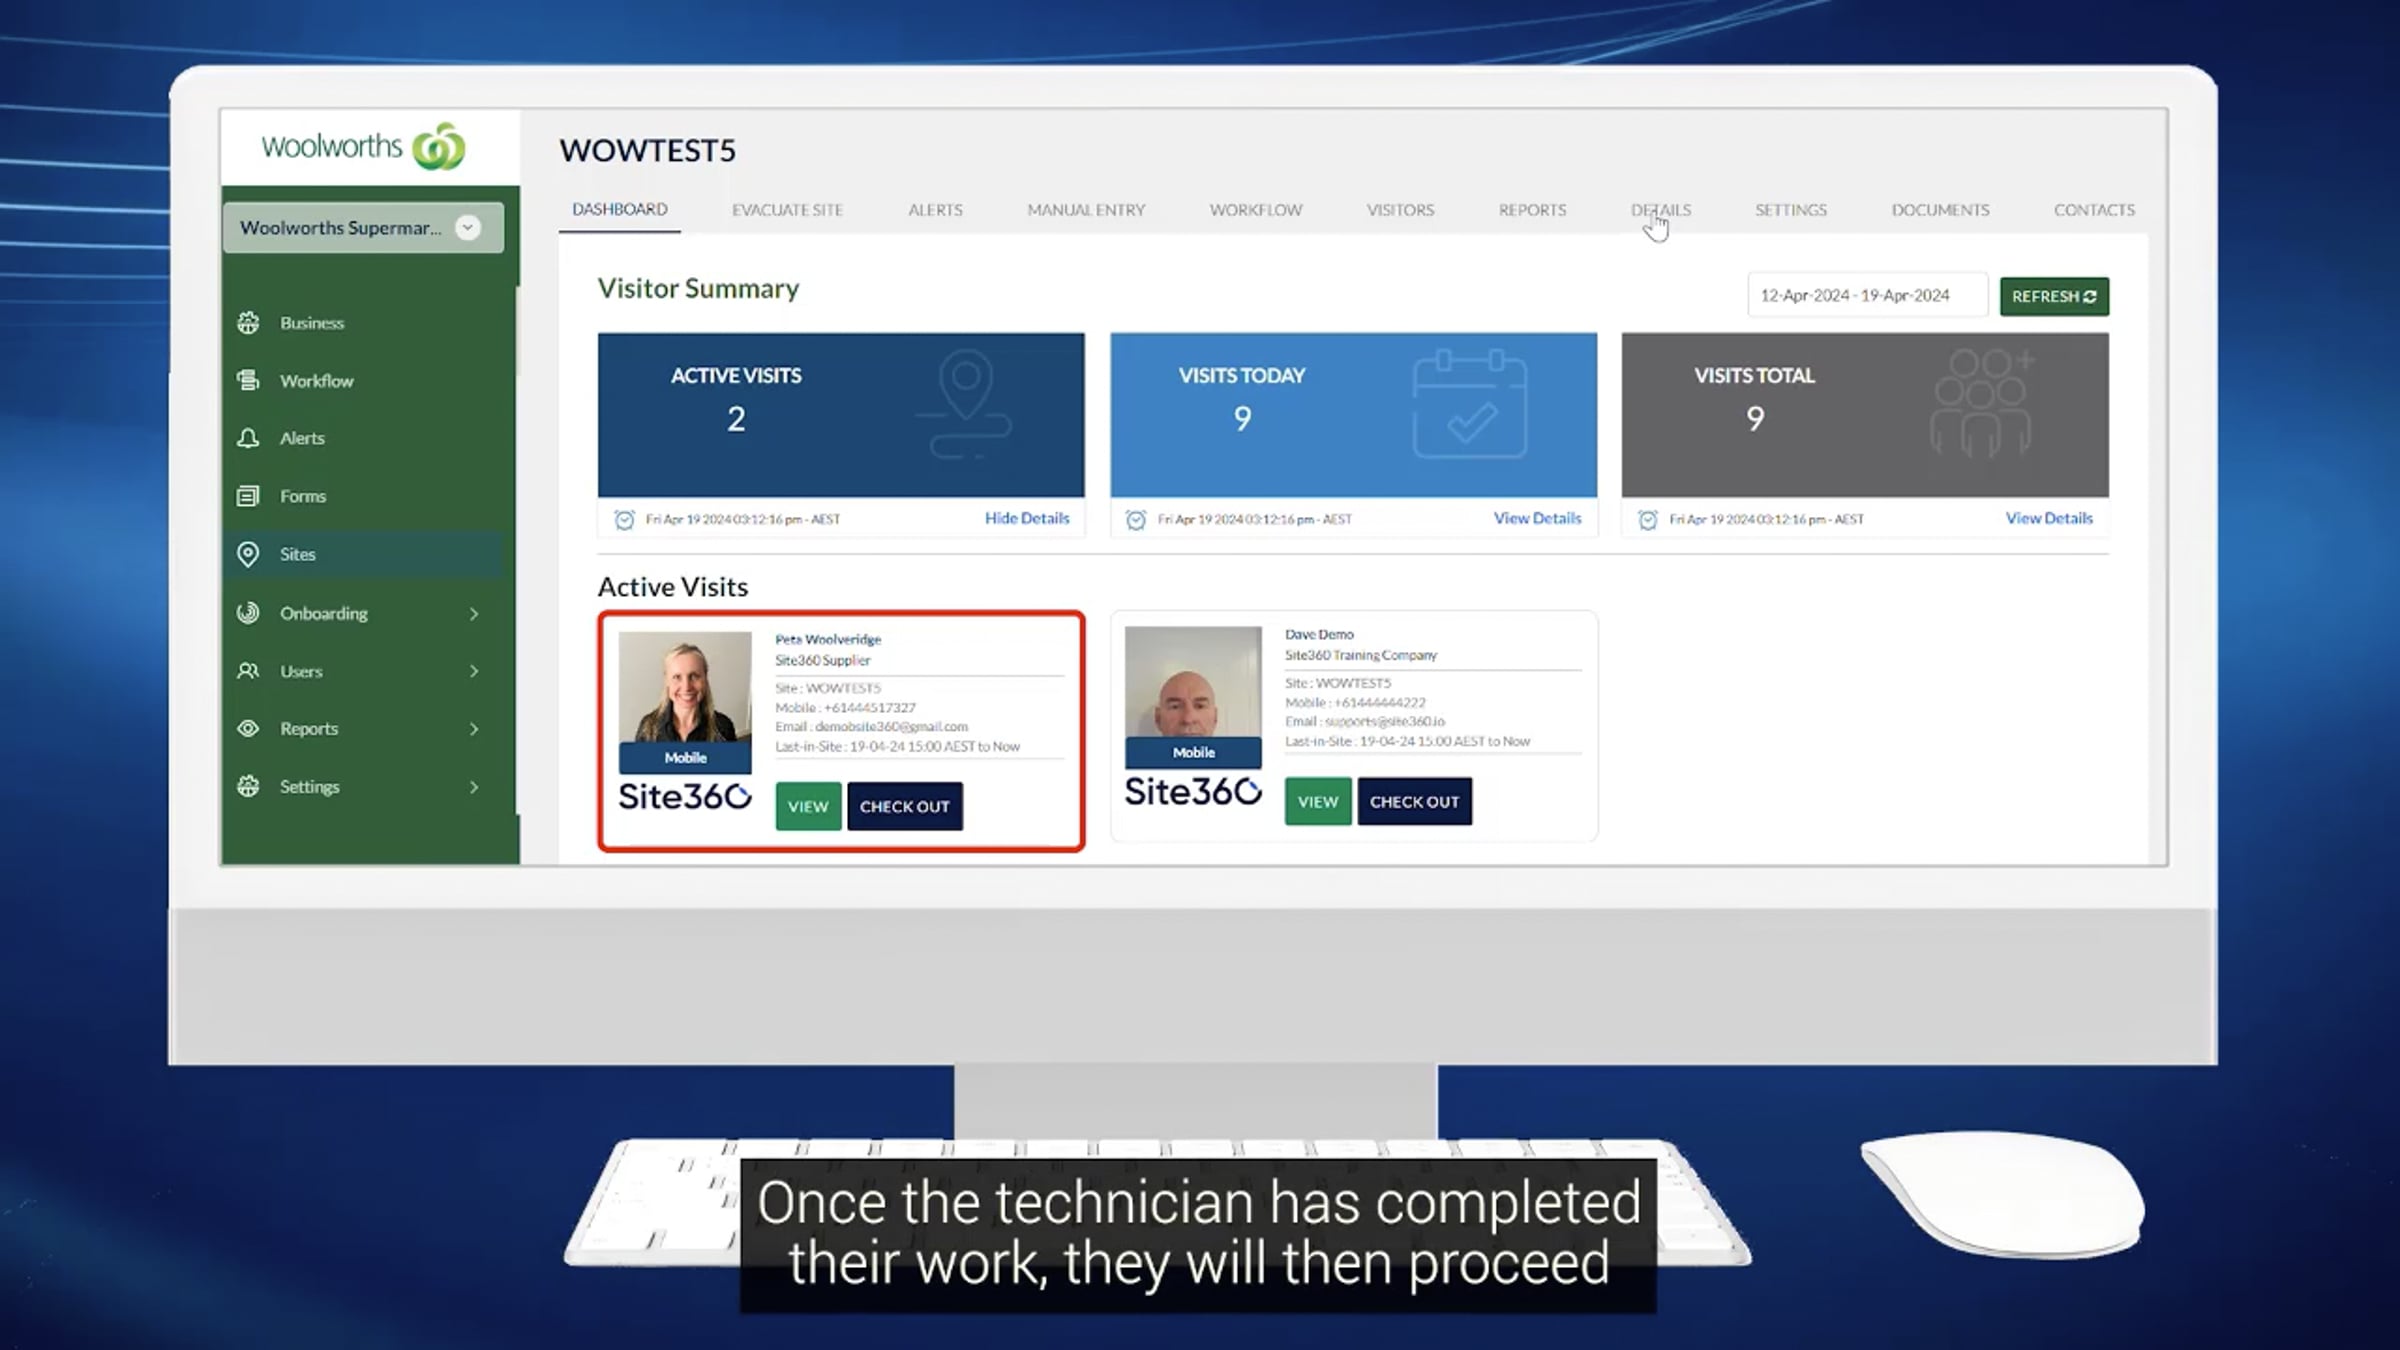
Task: Switch to the Evacuate Site tab
Action: coord(787,210)
